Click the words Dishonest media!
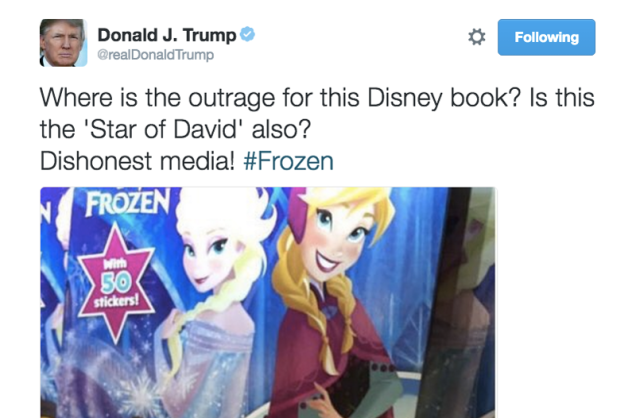 point(137,161)
